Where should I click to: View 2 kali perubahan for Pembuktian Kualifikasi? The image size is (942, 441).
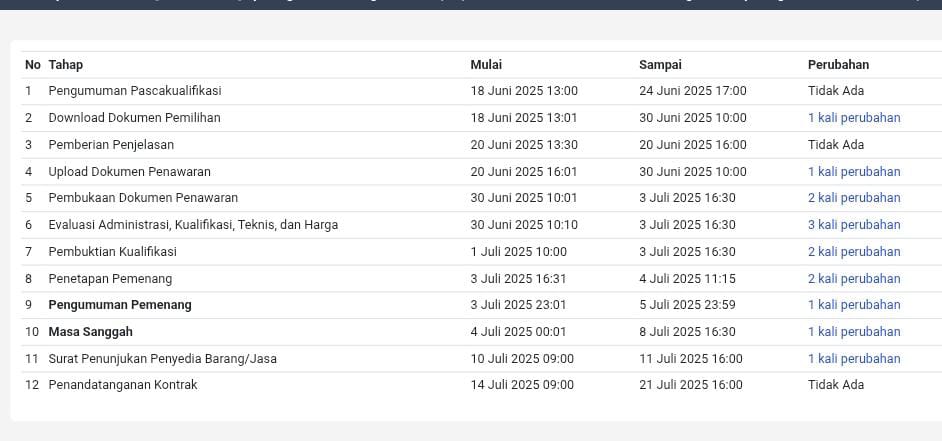[x=854, y=252]
